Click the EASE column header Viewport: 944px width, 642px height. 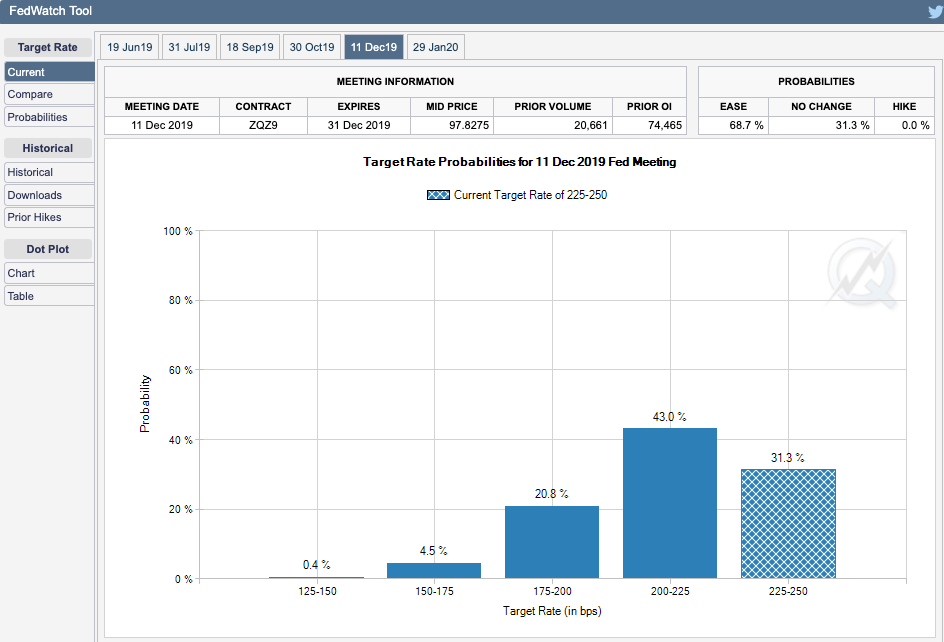coord(733,107)
